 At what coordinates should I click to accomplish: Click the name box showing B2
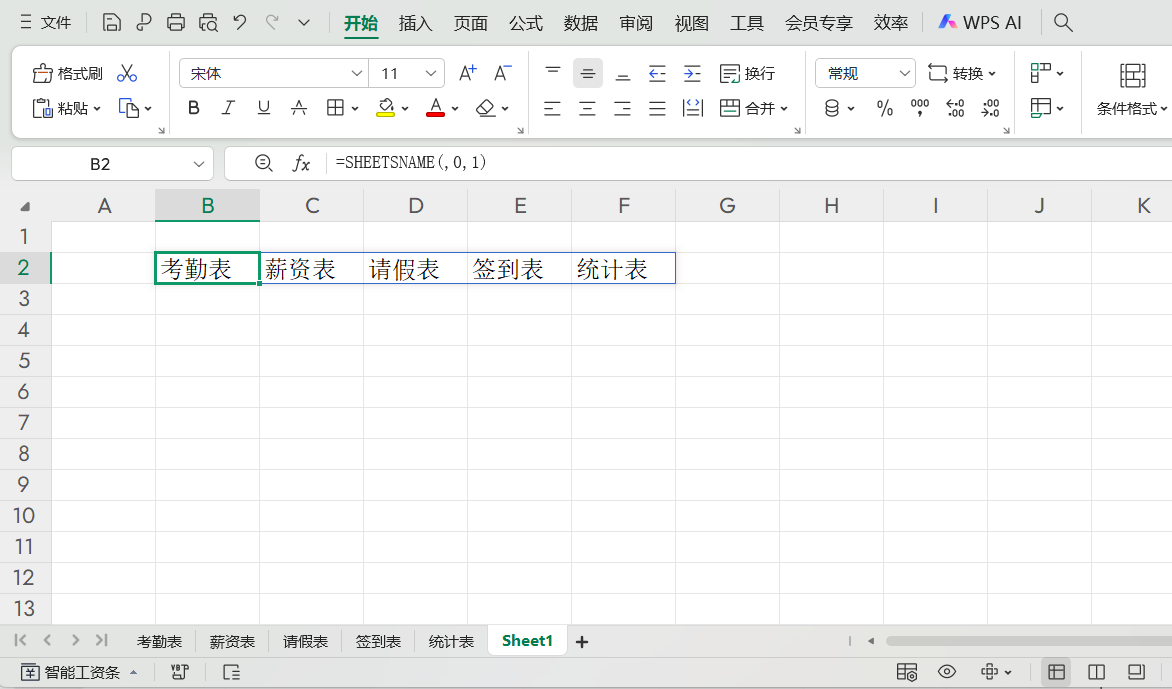point(100,162)
